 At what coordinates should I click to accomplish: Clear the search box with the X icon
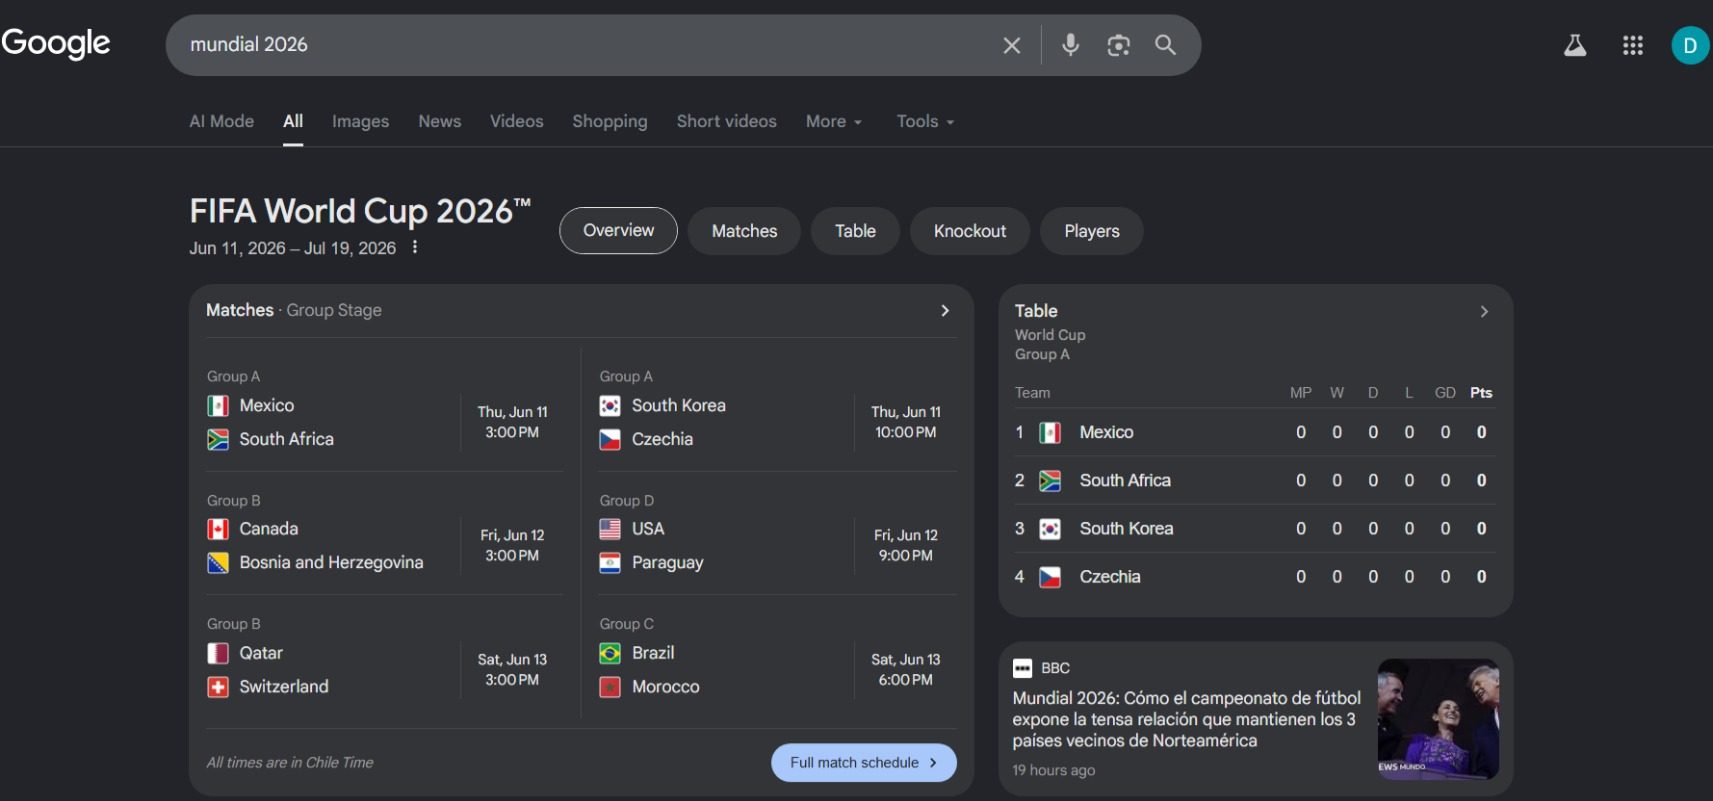(x=1012, y=45)
